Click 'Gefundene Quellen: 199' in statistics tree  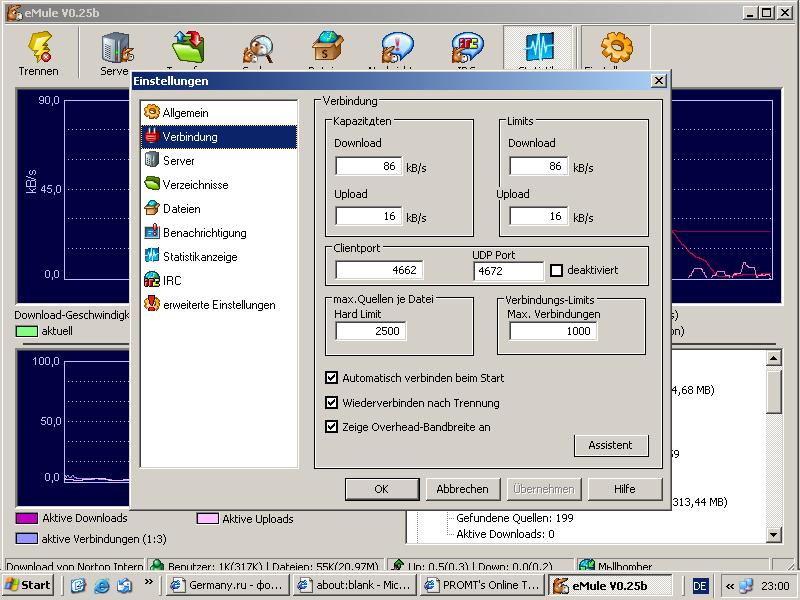point(515,518)
